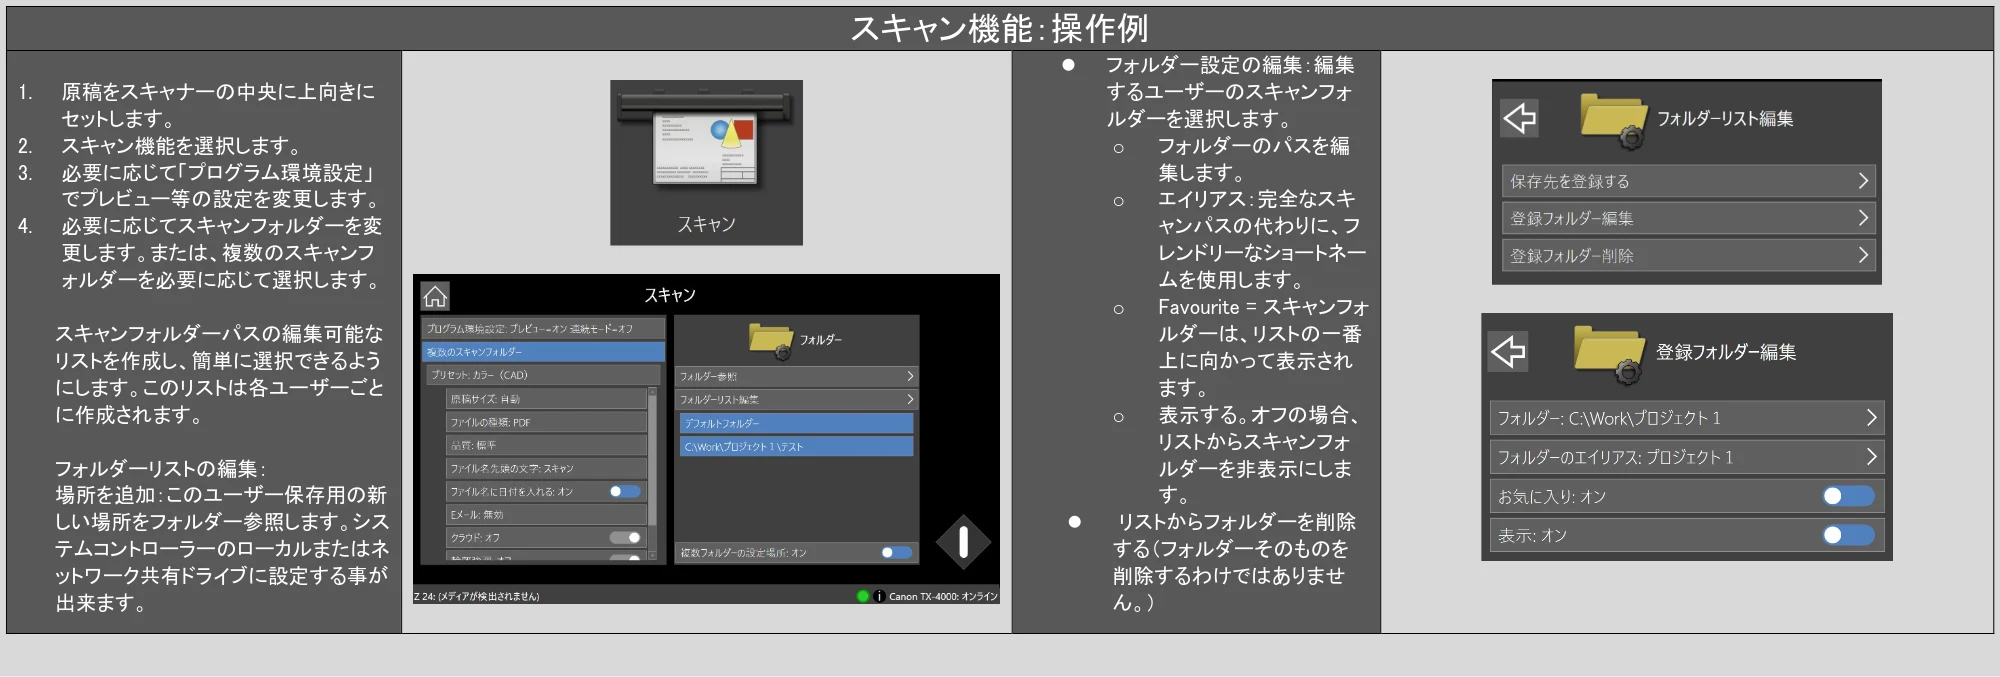Image resolution: width=2000 pixels, height=677 pixels.
Task: Edit フォルダーのエイリアス: プロジェクト1 row
Action: click(1687, 457)
